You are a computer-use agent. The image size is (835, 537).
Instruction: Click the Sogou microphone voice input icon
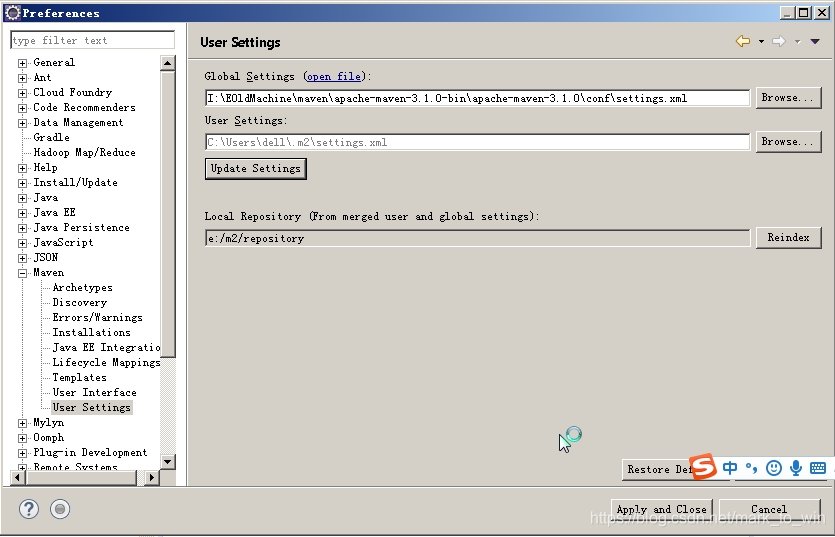[796, 468]
